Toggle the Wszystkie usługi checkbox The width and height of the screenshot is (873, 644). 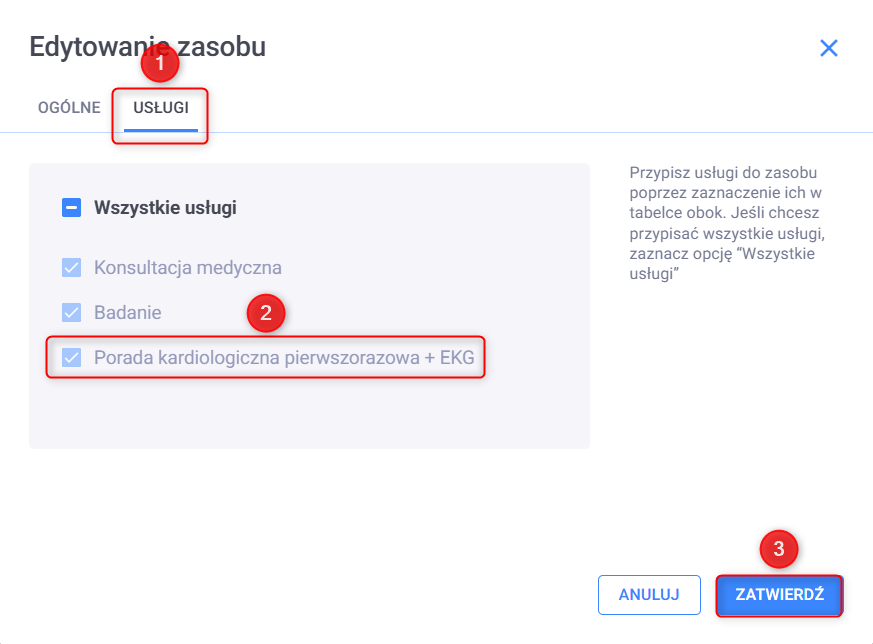[72, 208]
